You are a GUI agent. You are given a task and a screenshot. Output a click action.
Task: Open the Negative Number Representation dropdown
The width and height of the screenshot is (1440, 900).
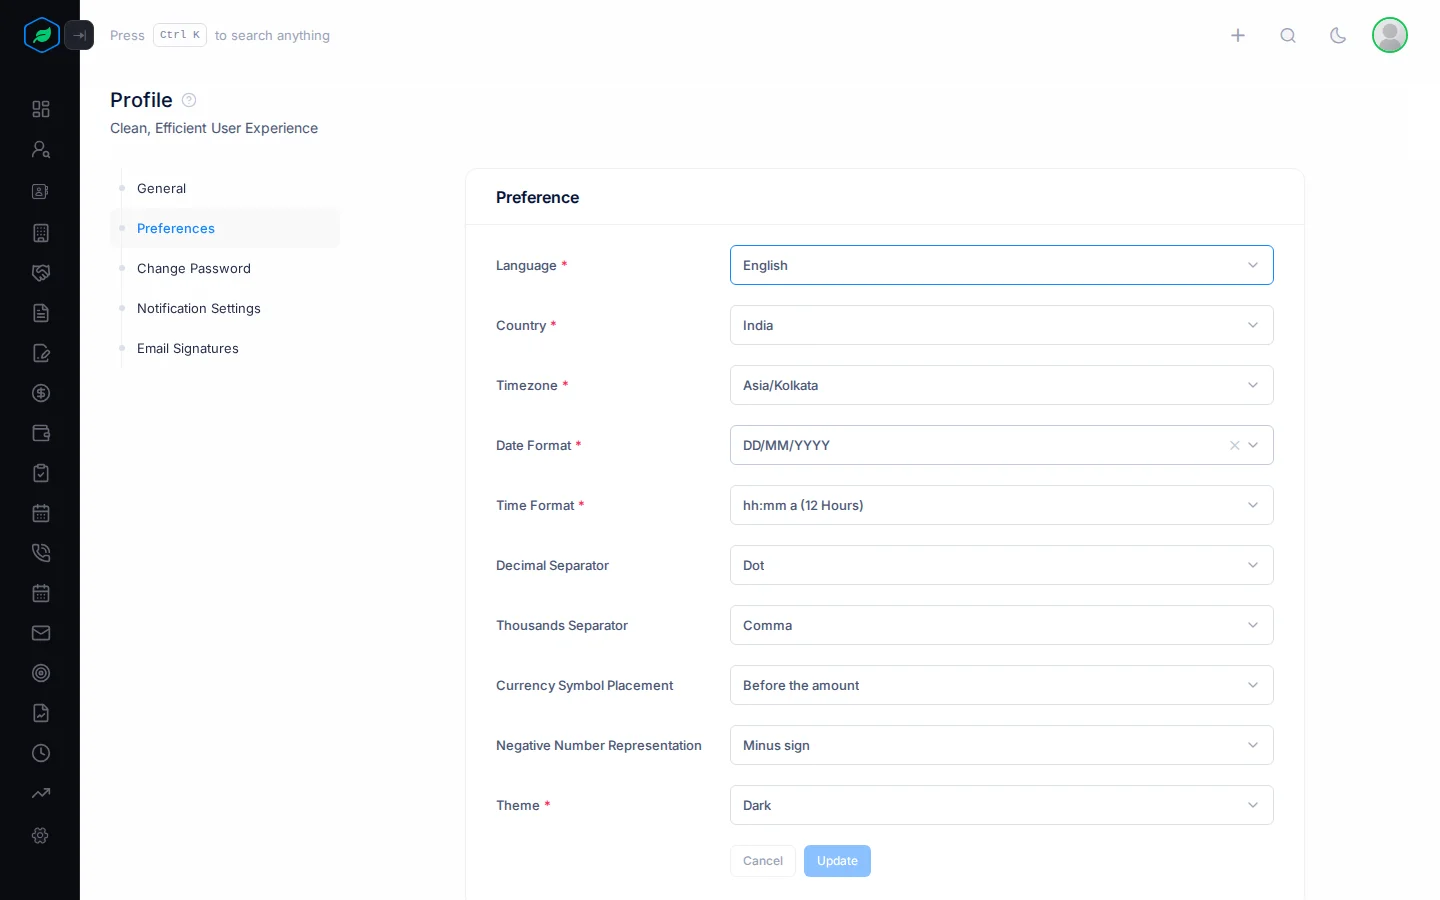pos(1002,745)
